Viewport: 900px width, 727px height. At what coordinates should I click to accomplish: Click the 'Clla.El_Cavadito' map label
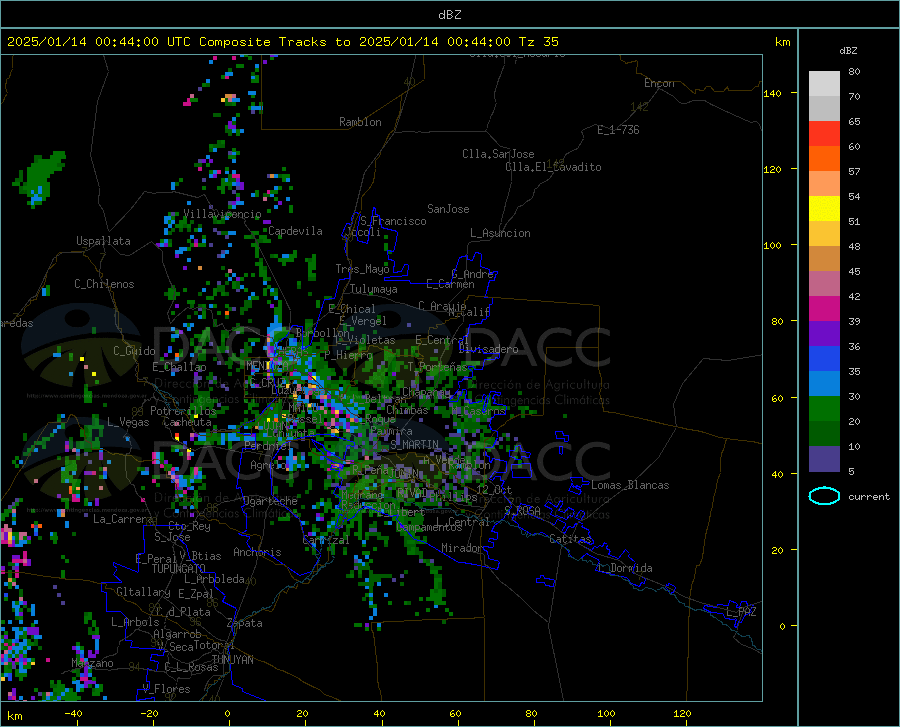[553, 167]
